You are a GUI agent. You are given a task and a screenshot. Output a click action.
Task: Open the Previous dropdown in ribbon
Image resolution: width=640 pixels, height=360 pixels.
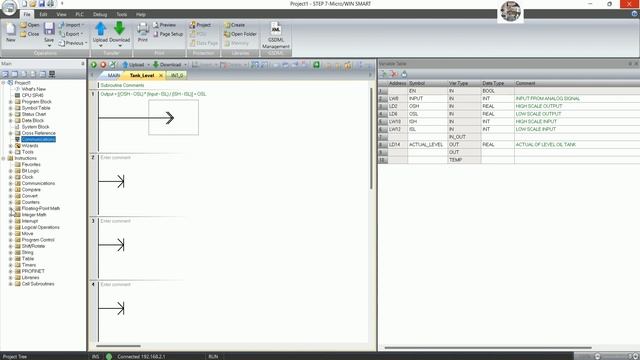(x=73, y=43)
